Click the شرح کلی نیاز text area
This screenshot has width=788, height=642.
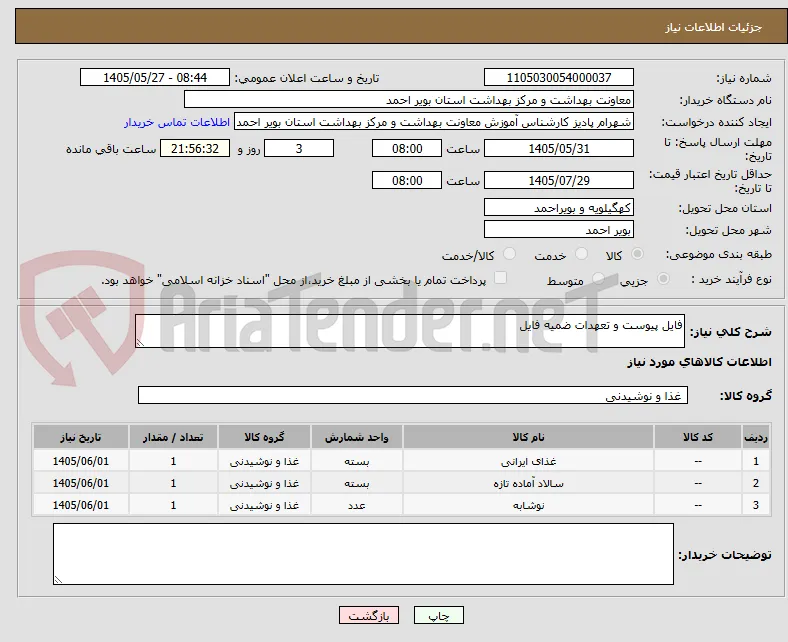tap(410, 331)
